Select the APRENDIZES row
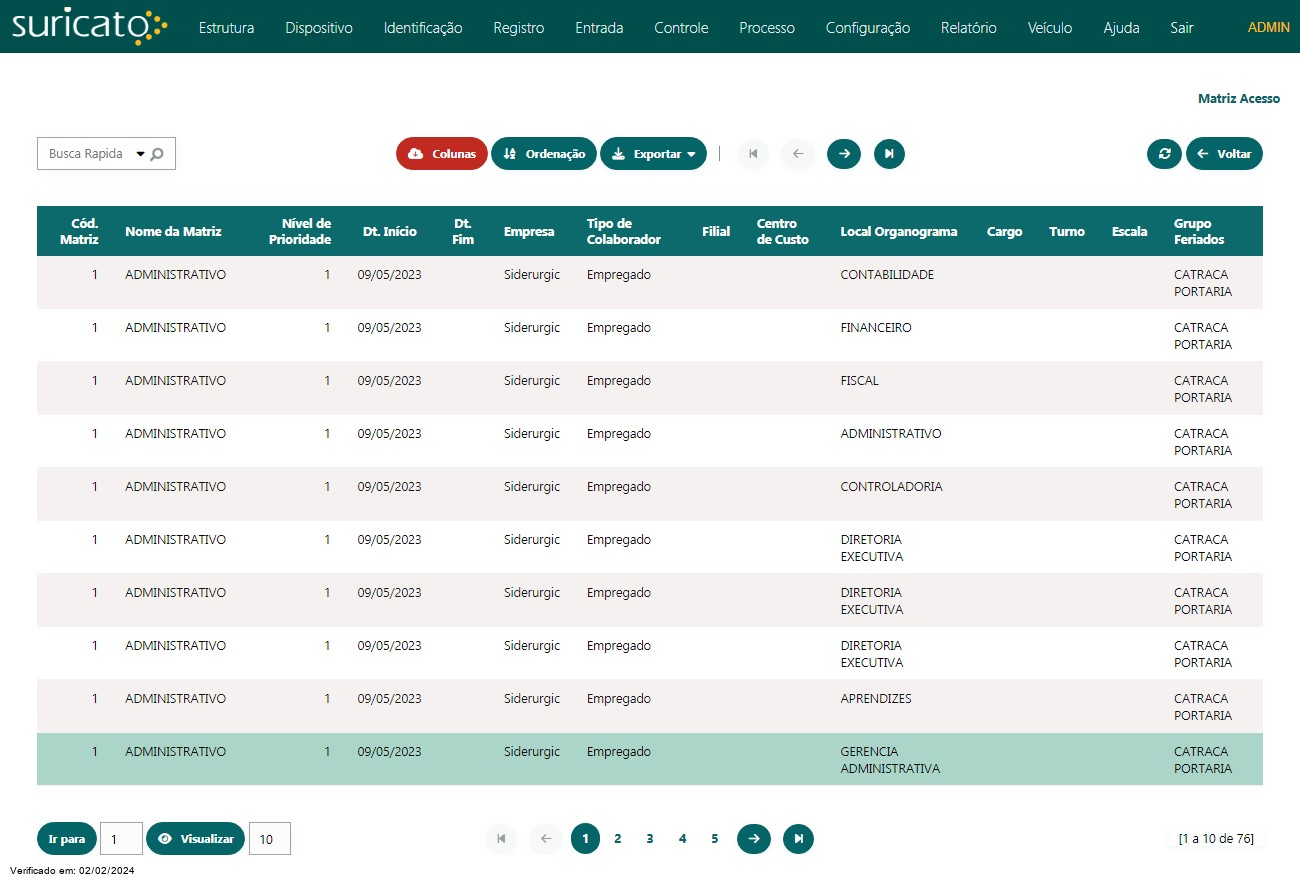Screen dimensions: 1300x885 point(650,706)
